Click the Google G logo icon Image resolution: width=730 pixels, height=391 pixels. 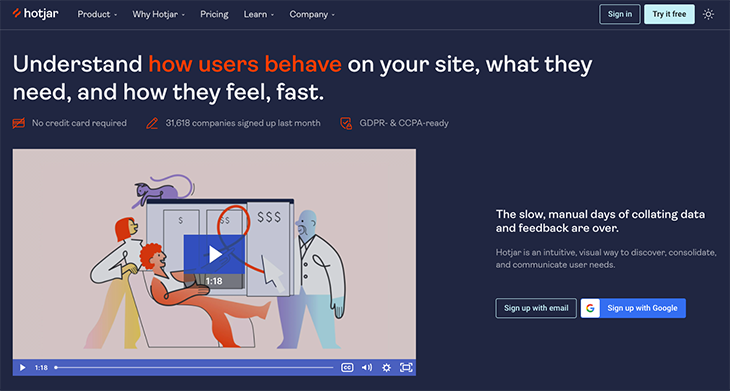[590, 308]
